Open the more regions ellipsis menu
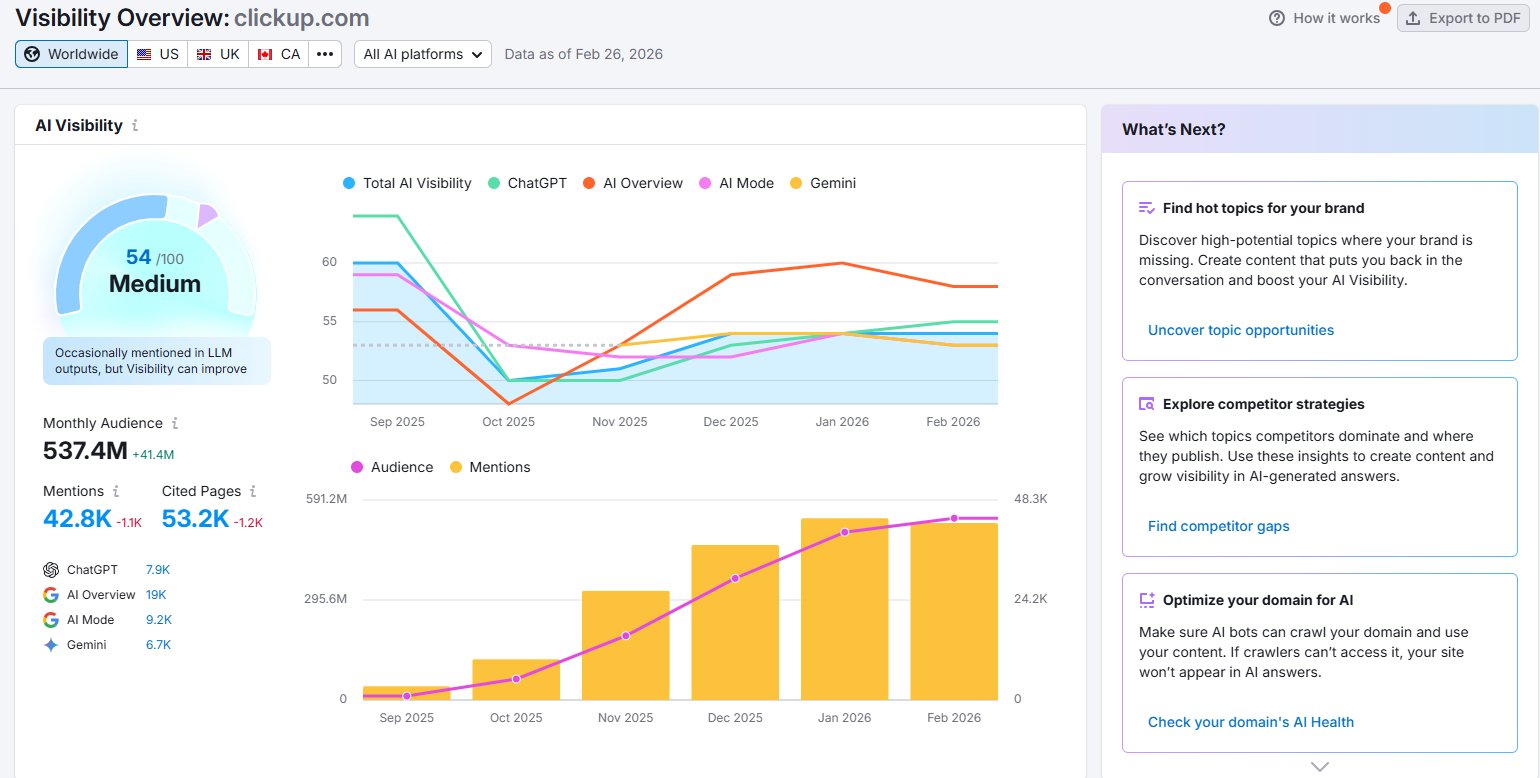 325,54
